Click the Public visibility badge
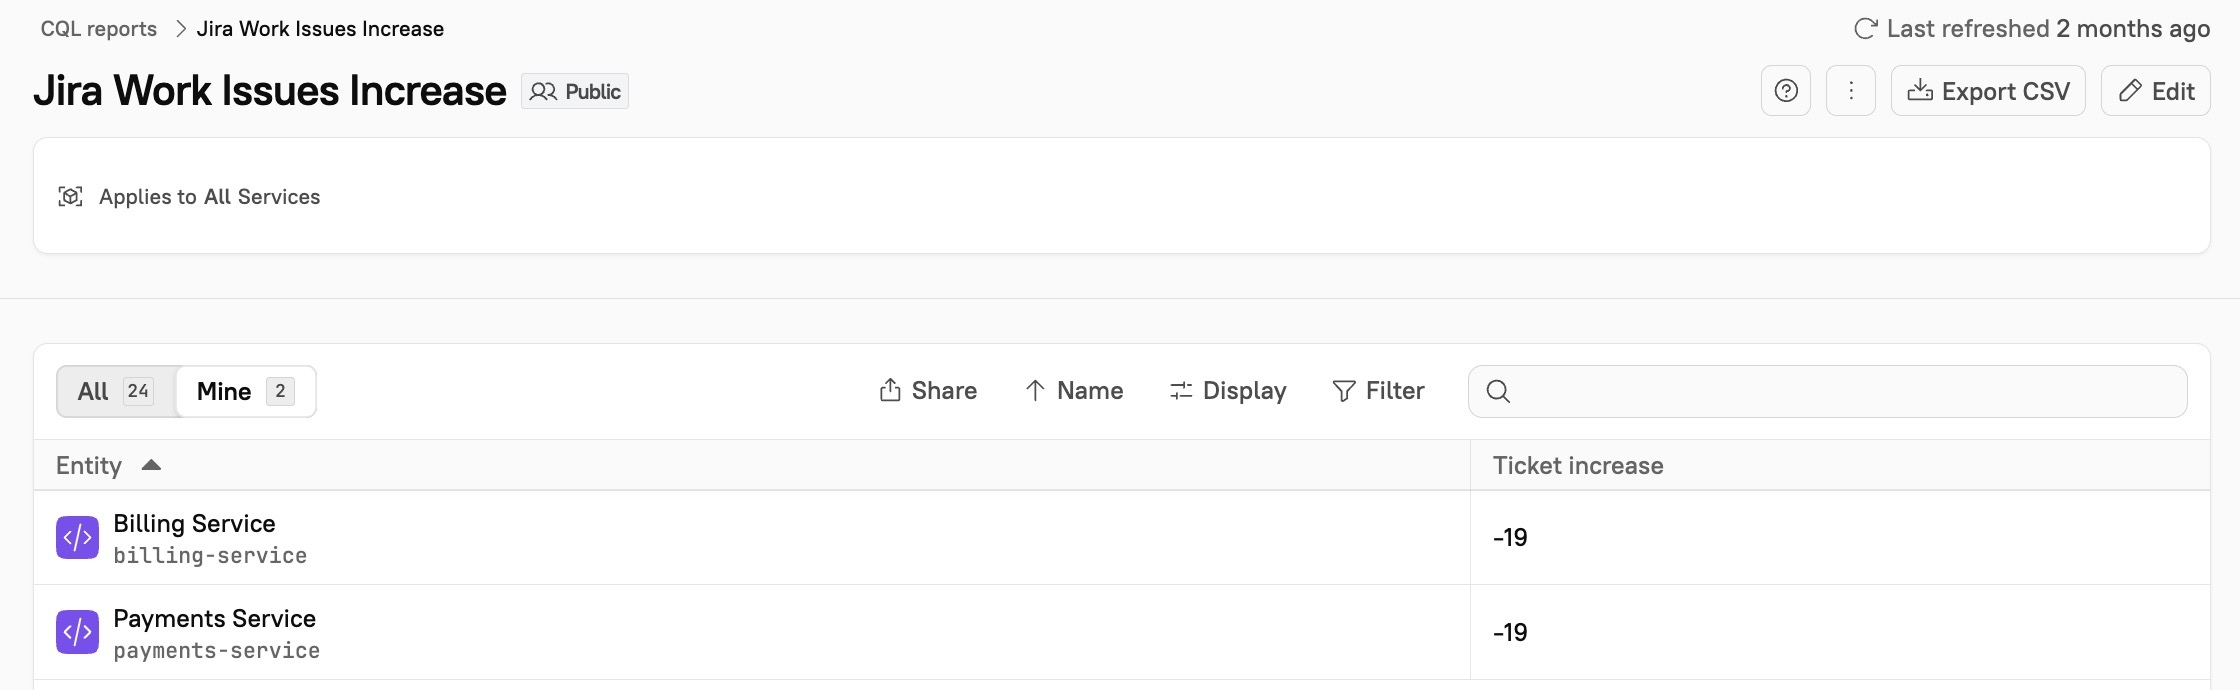Screen dimensions: 2240x690 575,91
